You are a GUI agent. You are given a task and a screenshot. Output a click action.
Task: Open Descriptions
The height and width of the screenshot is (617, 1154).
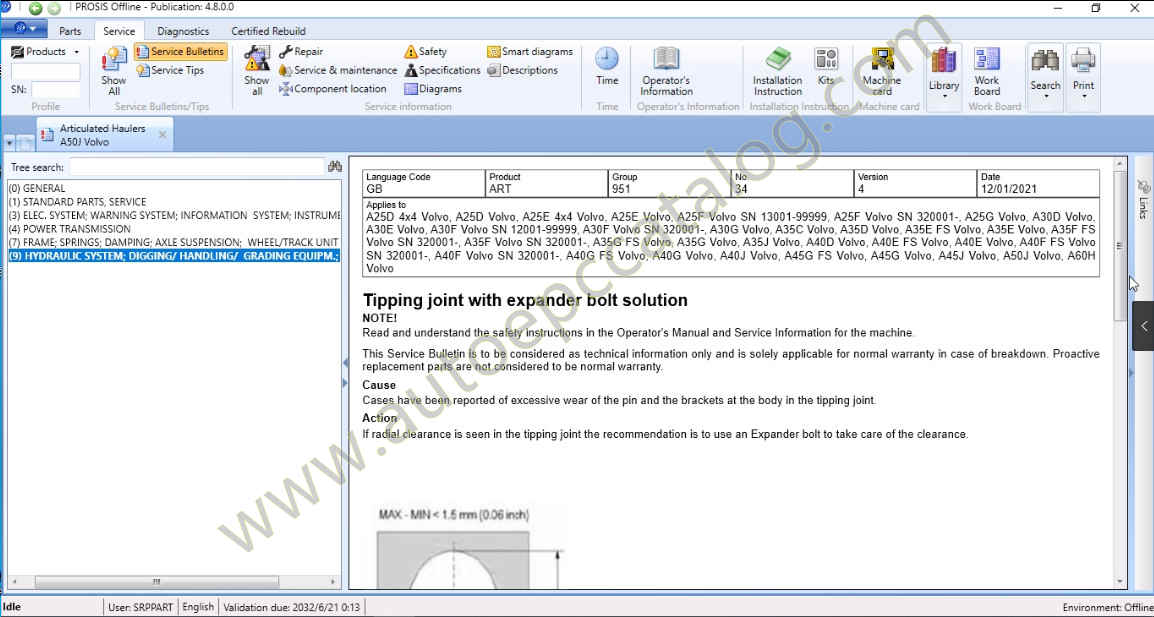point(523,70)
